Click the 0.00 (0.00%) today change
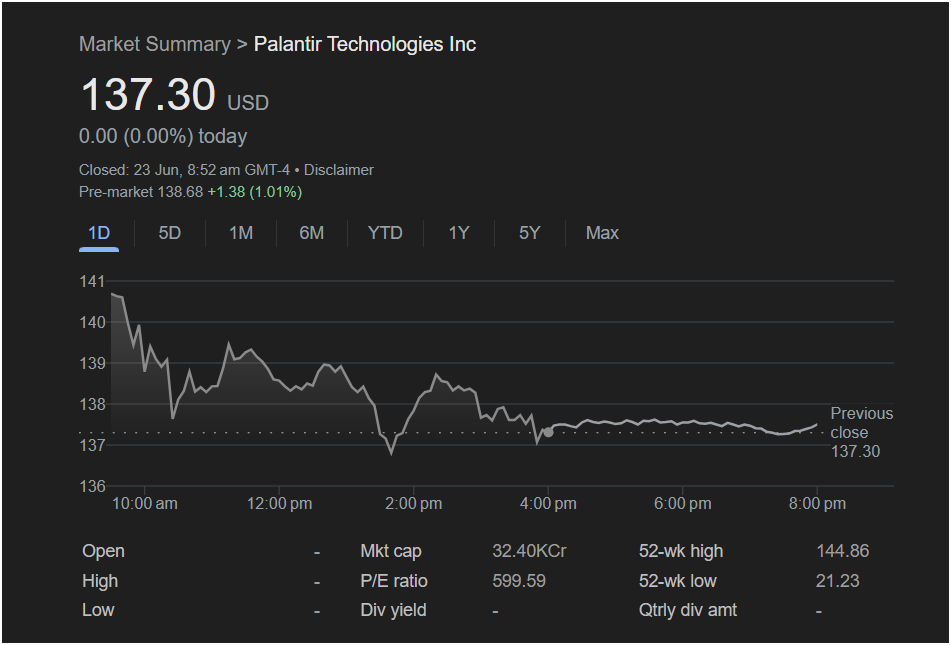This screenshot has width=951, height=645. click(x=163, y=136)
